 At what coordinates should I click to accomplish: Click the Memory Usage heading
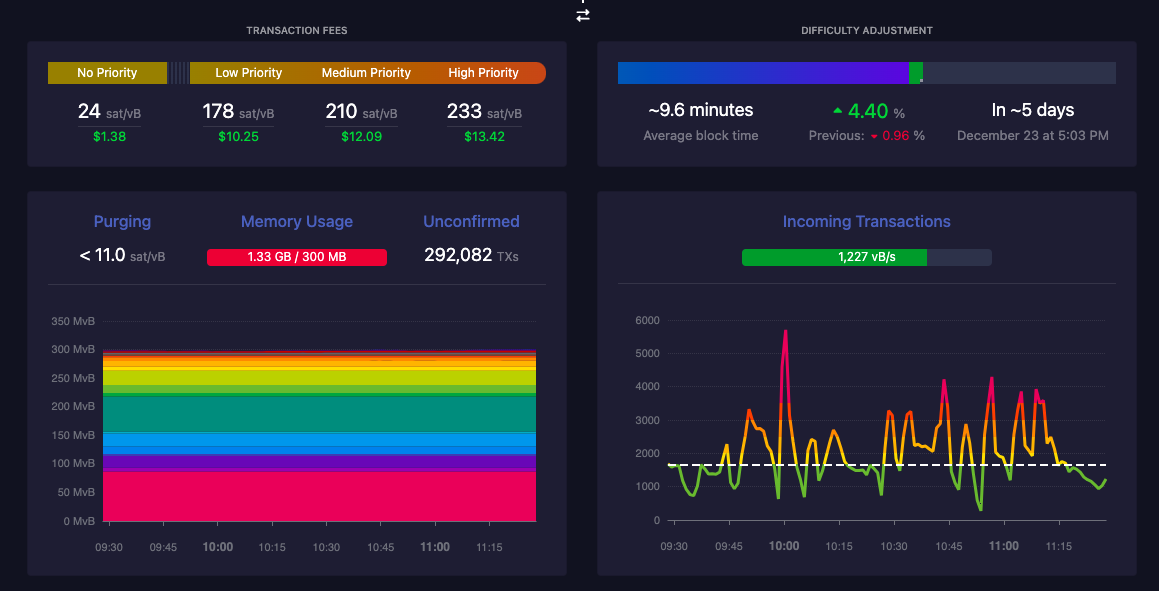296,222
